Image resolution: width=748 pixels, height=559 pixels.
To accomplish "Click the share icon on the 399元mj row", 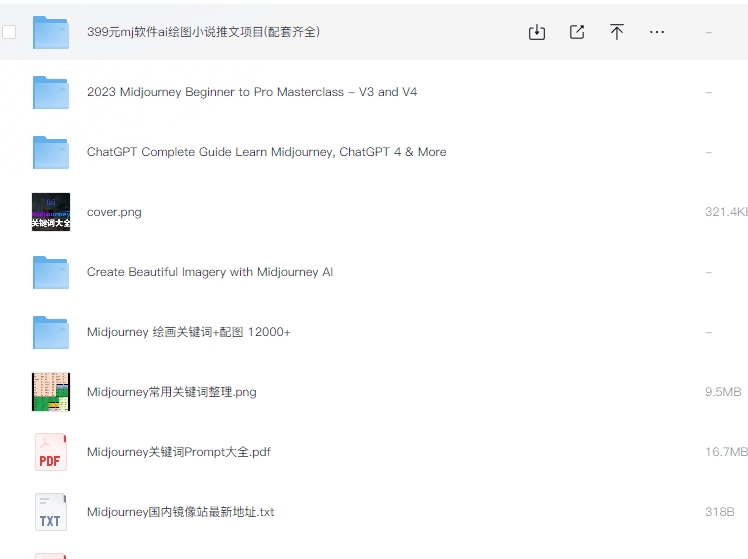I will (577, 32).
